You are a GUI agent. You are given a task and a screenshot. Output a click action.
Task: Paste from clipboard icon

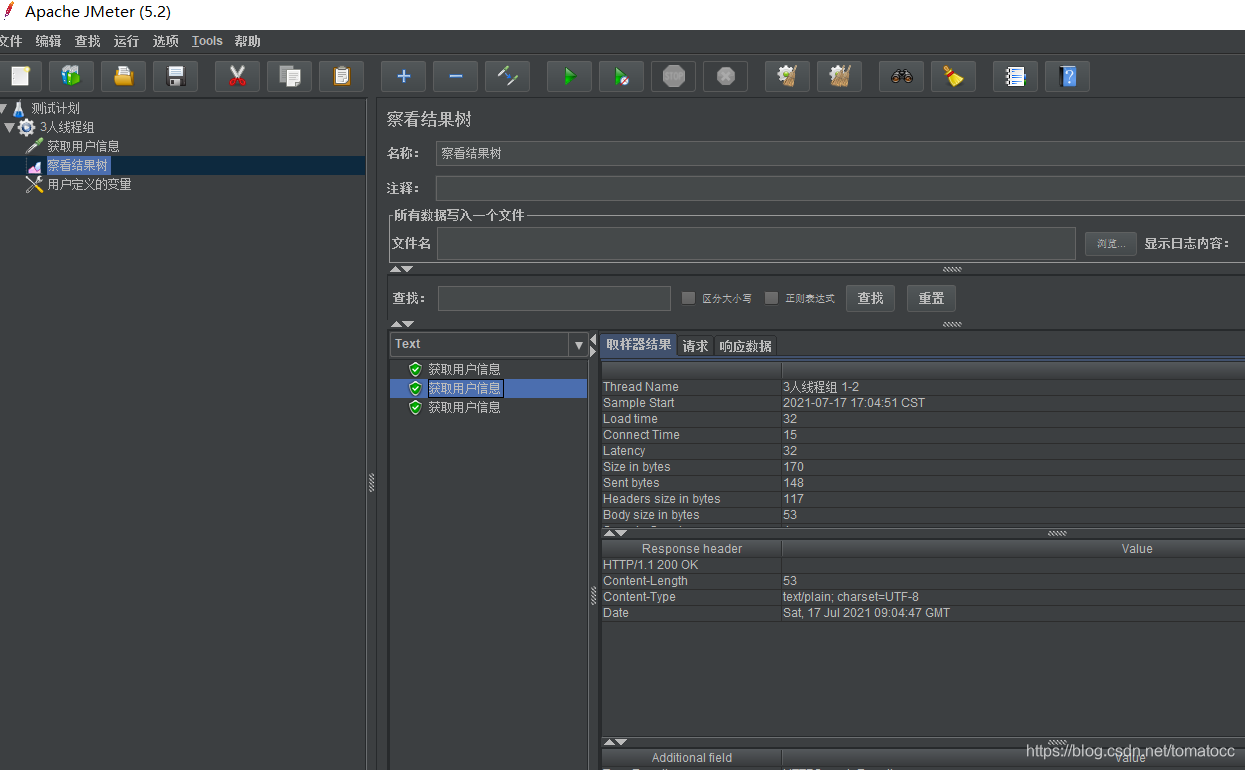341,76
